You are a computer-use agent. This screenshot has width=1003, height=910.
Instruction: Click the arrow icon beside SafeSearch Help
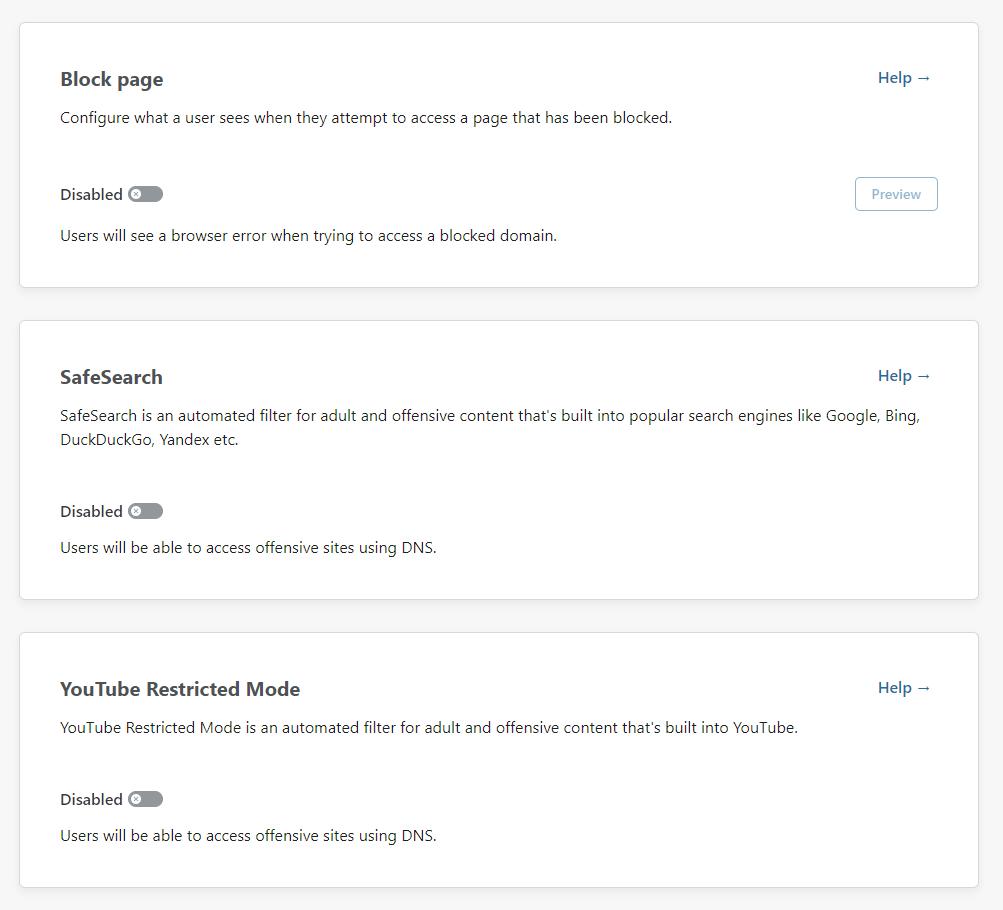pos(924,376)
